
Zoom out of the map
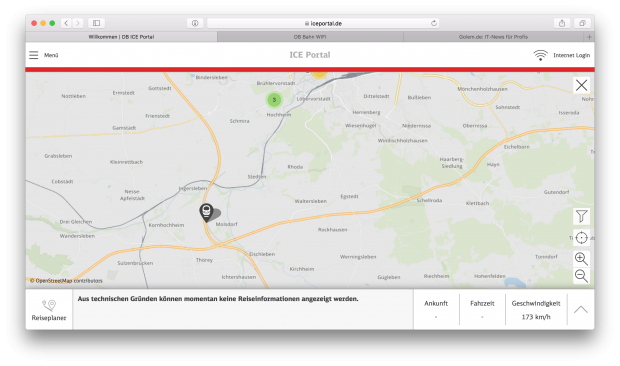(x=581, y=275)
